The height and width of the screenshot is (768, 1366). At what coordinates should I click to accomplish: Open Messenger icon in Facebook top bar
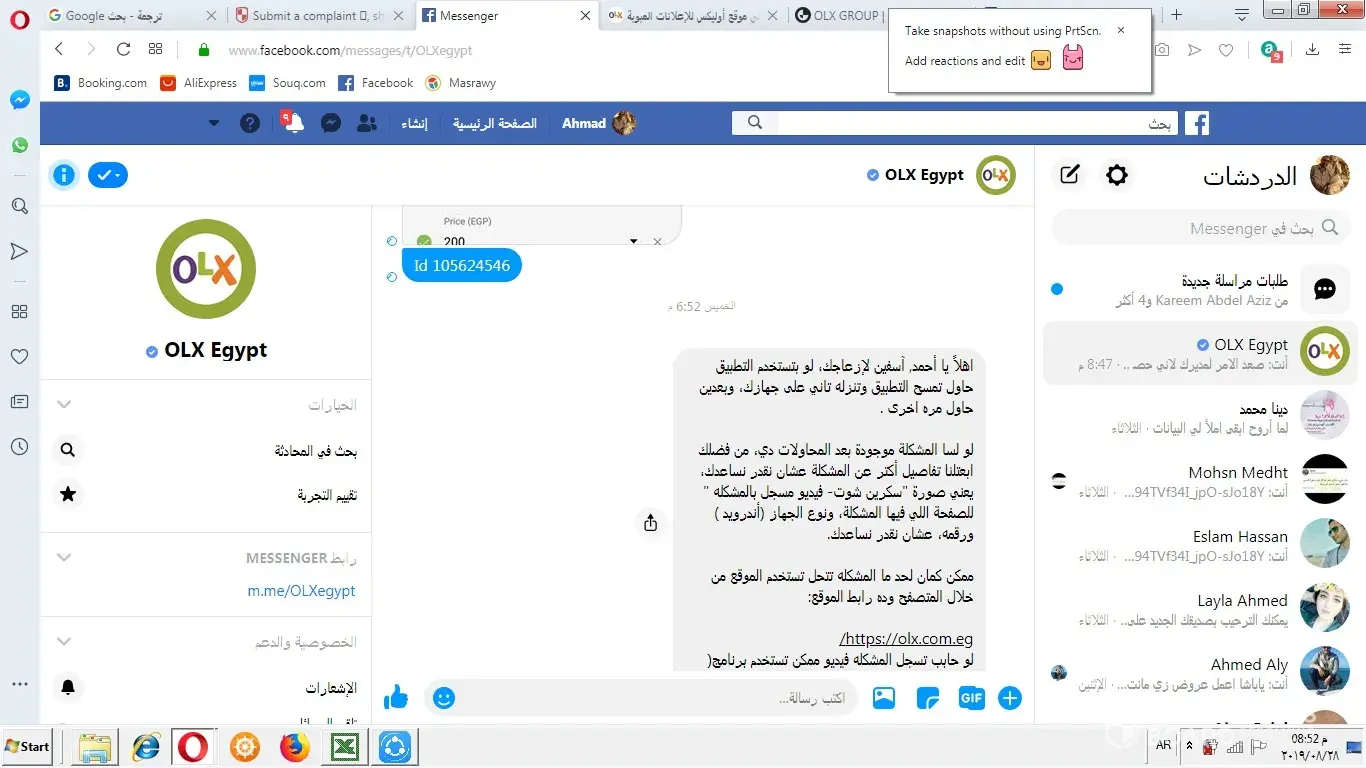331,123
